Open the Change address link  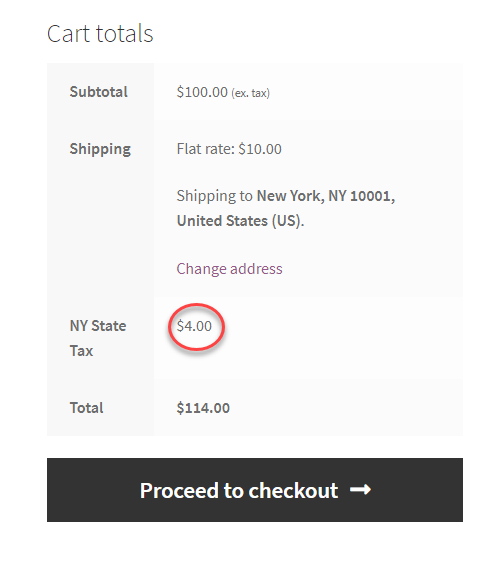[x=229, y=269]
